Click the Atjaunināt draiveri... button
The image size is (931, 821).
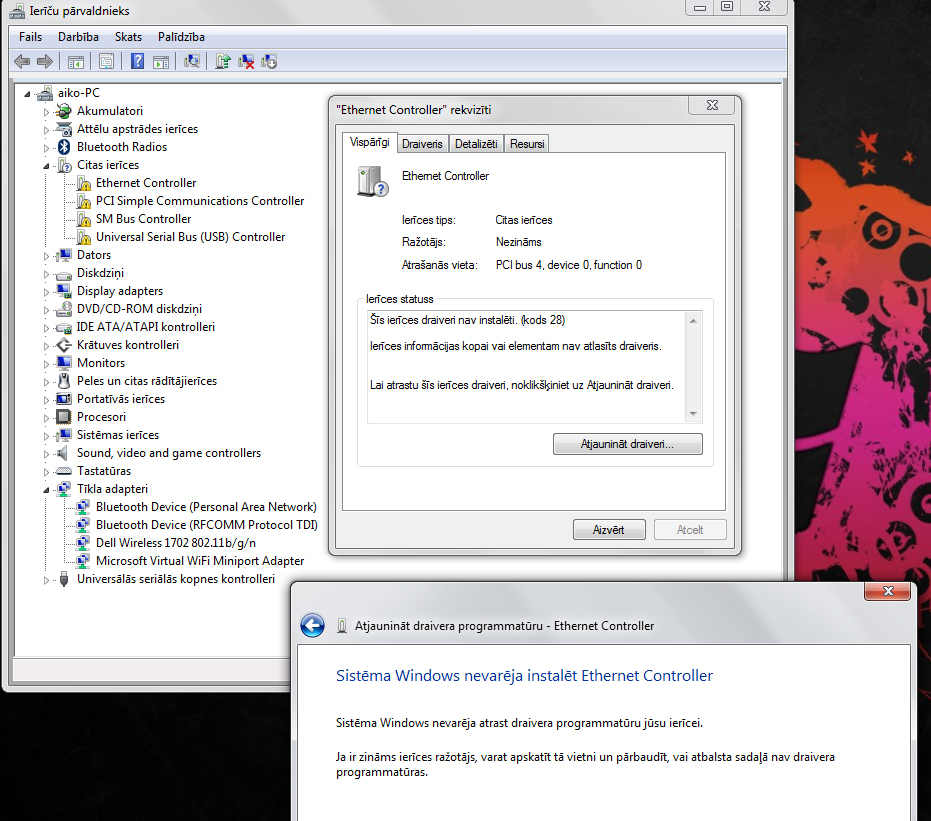628,444
